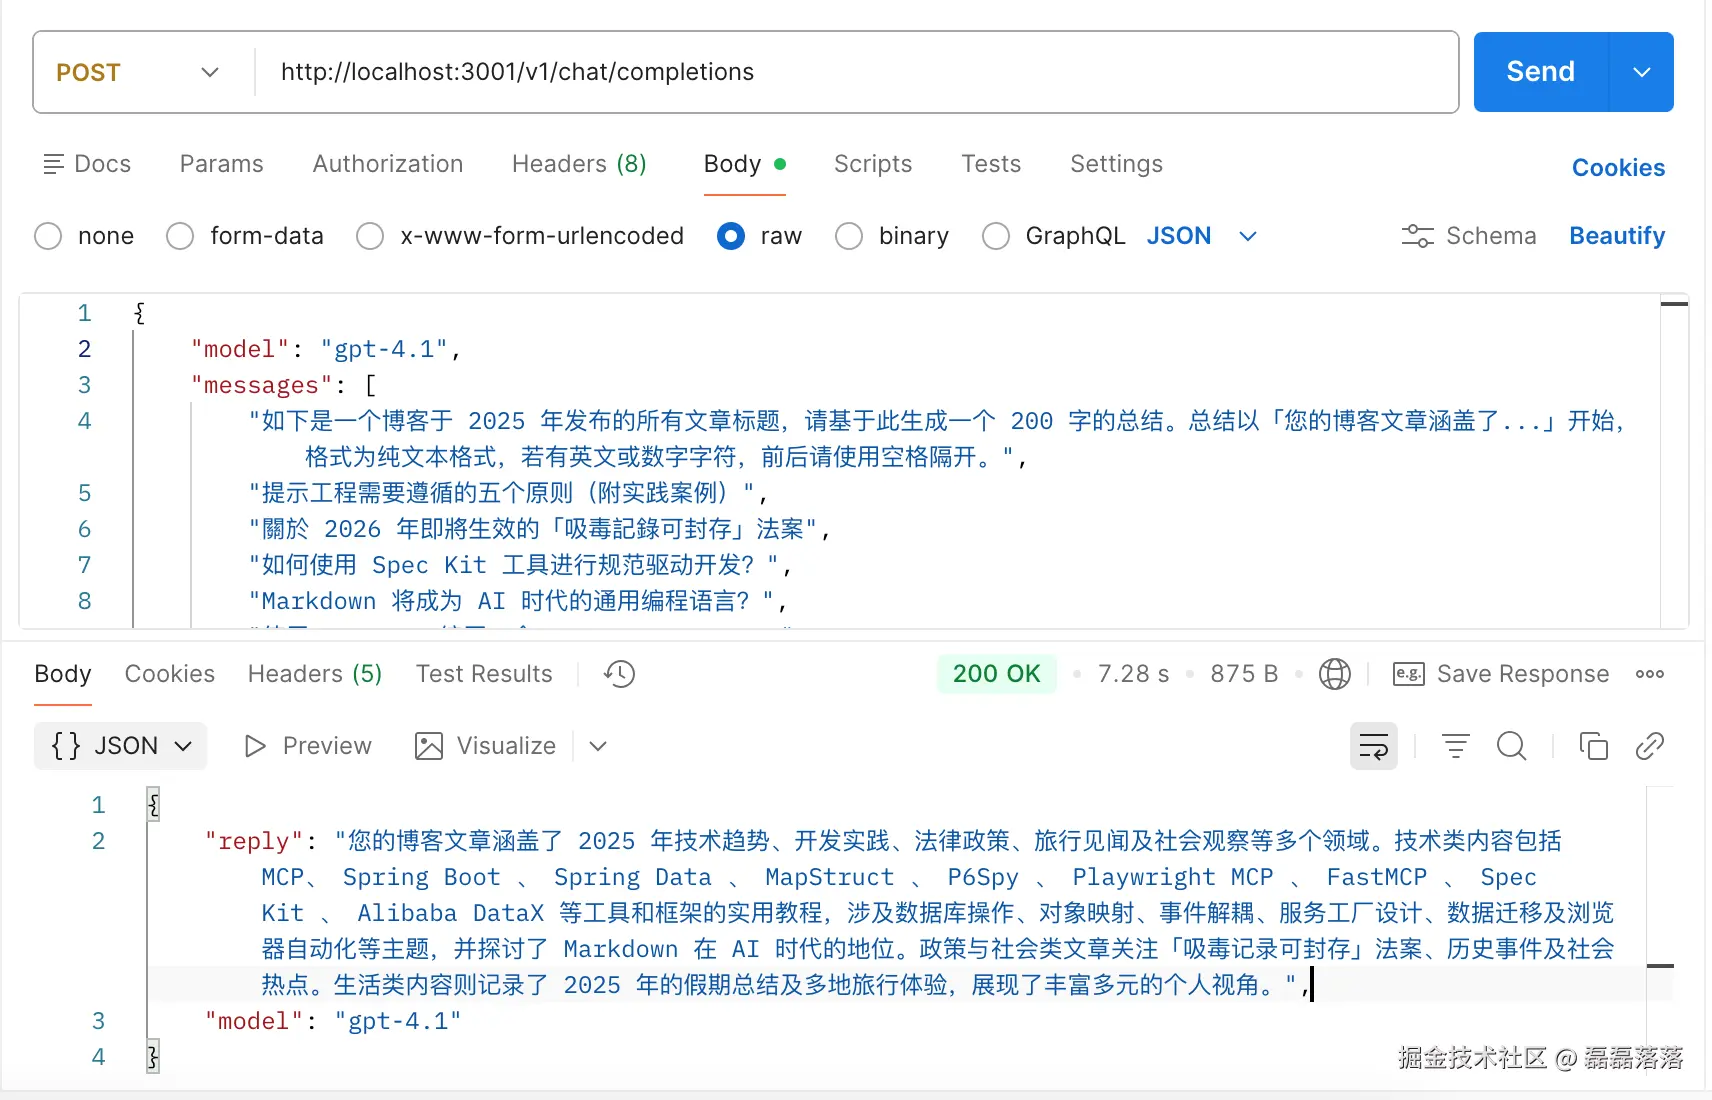Click the 7.28 s response time
This screenshot has width=1712, height=1100.
pos(1133,674)
